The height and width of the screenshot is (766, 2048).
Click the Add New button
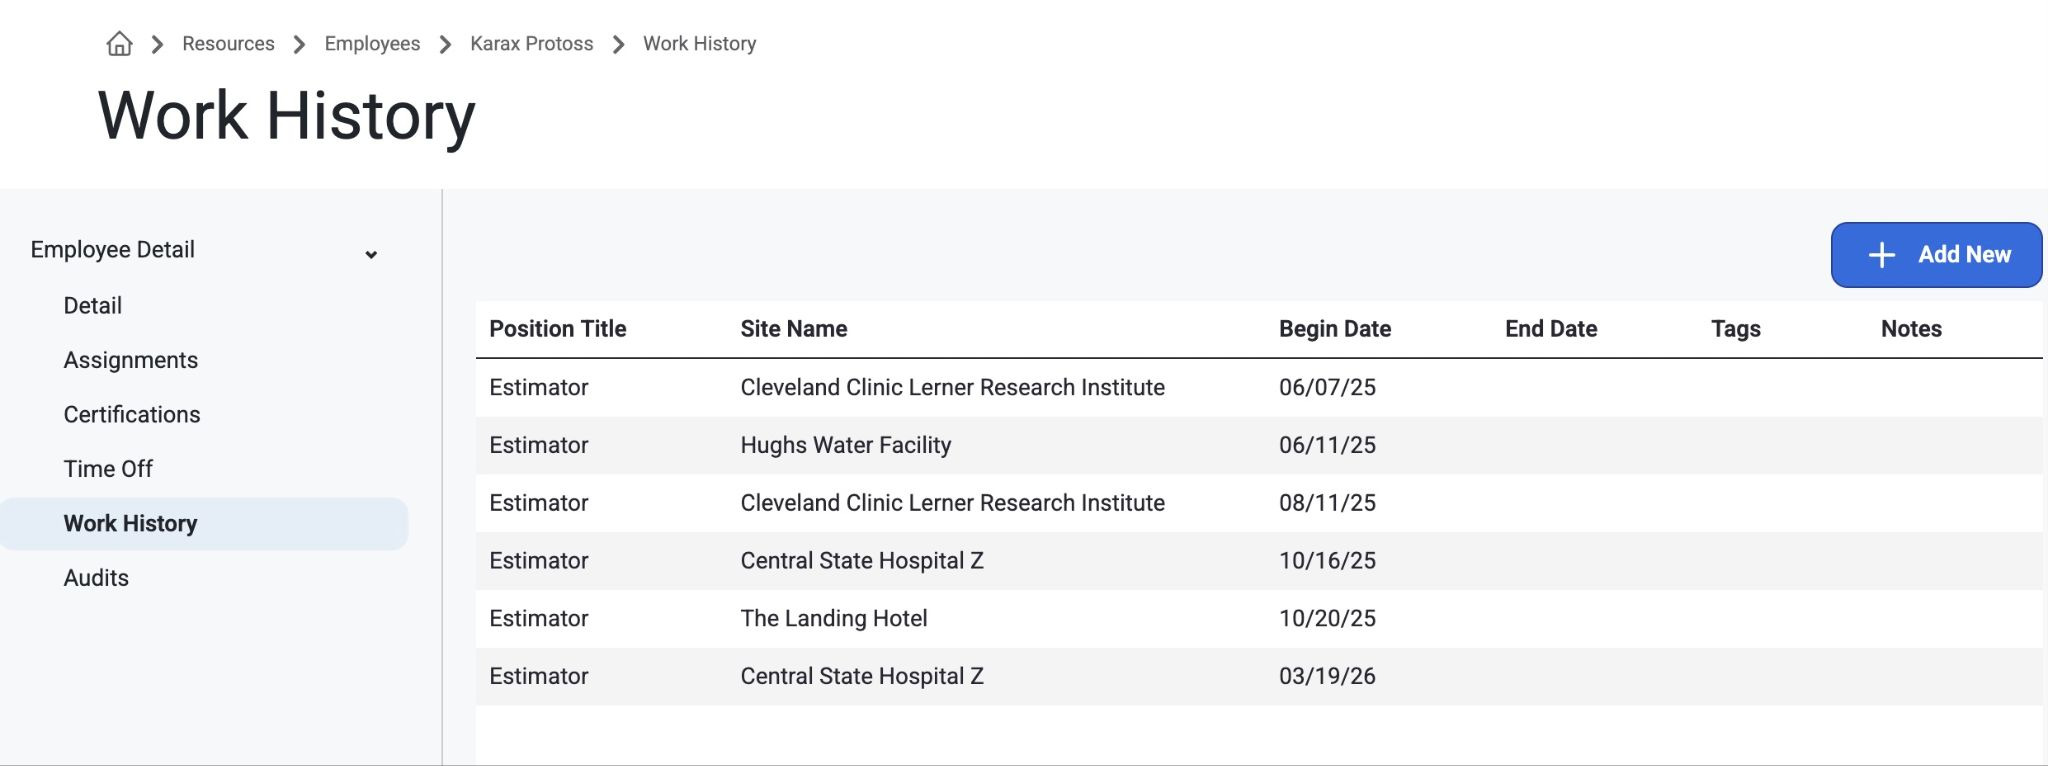click(1936, 255)
